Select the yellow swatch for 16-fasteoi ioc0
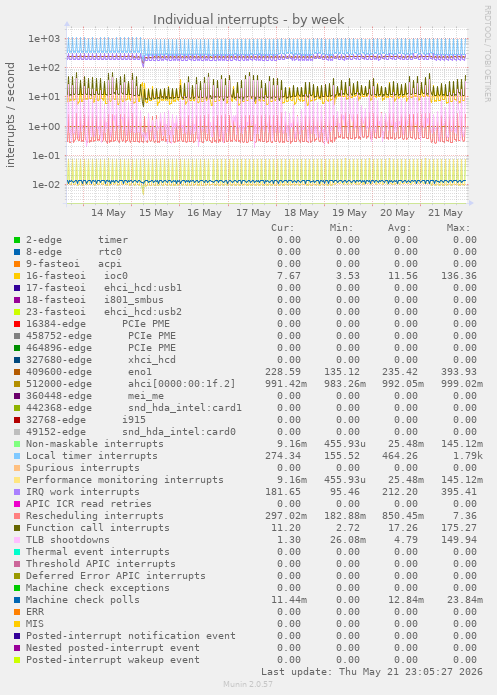497x695 pixels. 17,276
